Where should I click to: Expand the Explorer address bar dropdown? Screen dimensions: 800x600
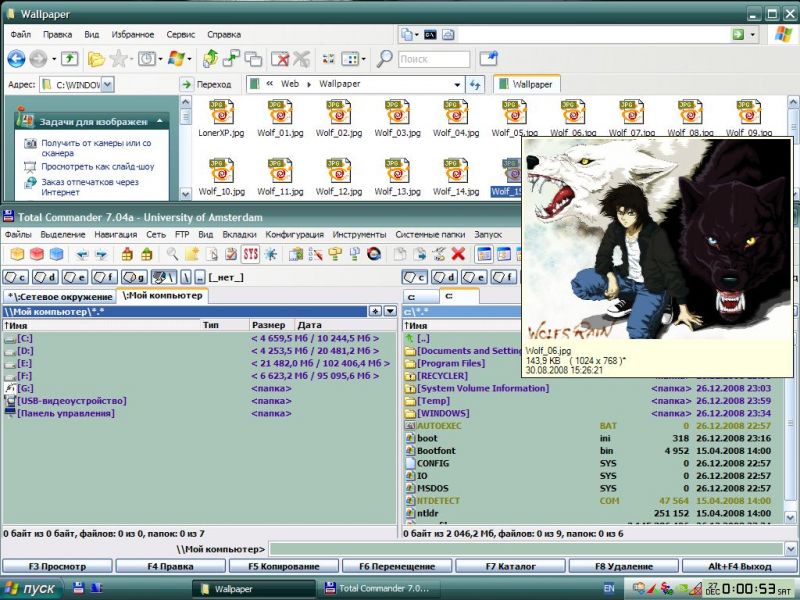(x=107, y=85)
